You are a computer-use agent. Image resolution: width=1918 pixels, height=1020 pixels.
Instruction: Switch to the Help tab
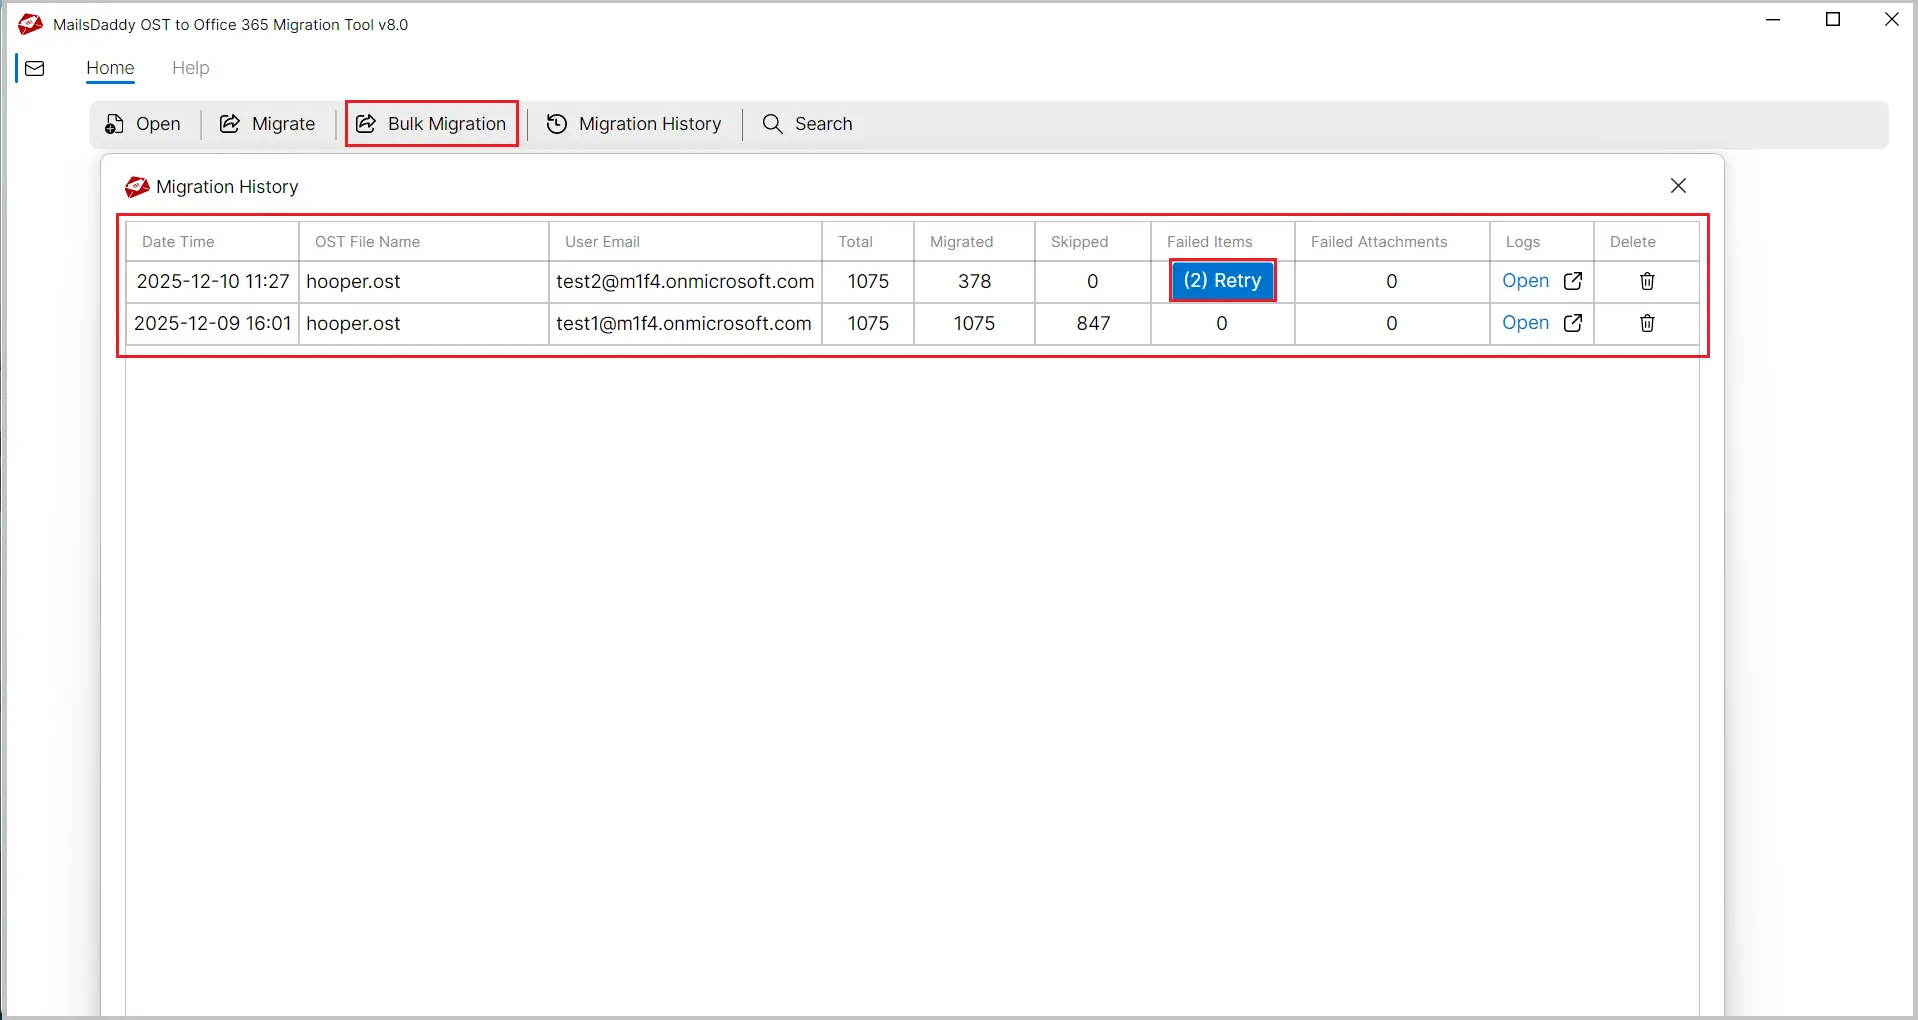pyautogui.click(x=190, y=68)
